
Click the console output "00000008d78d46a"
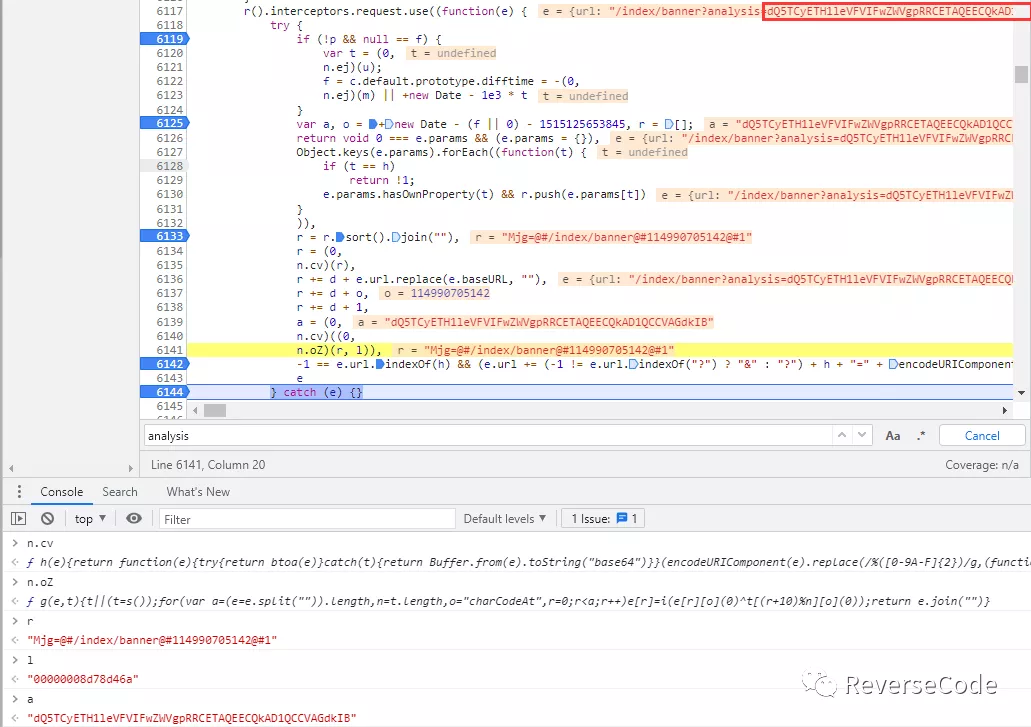(83, 679)
